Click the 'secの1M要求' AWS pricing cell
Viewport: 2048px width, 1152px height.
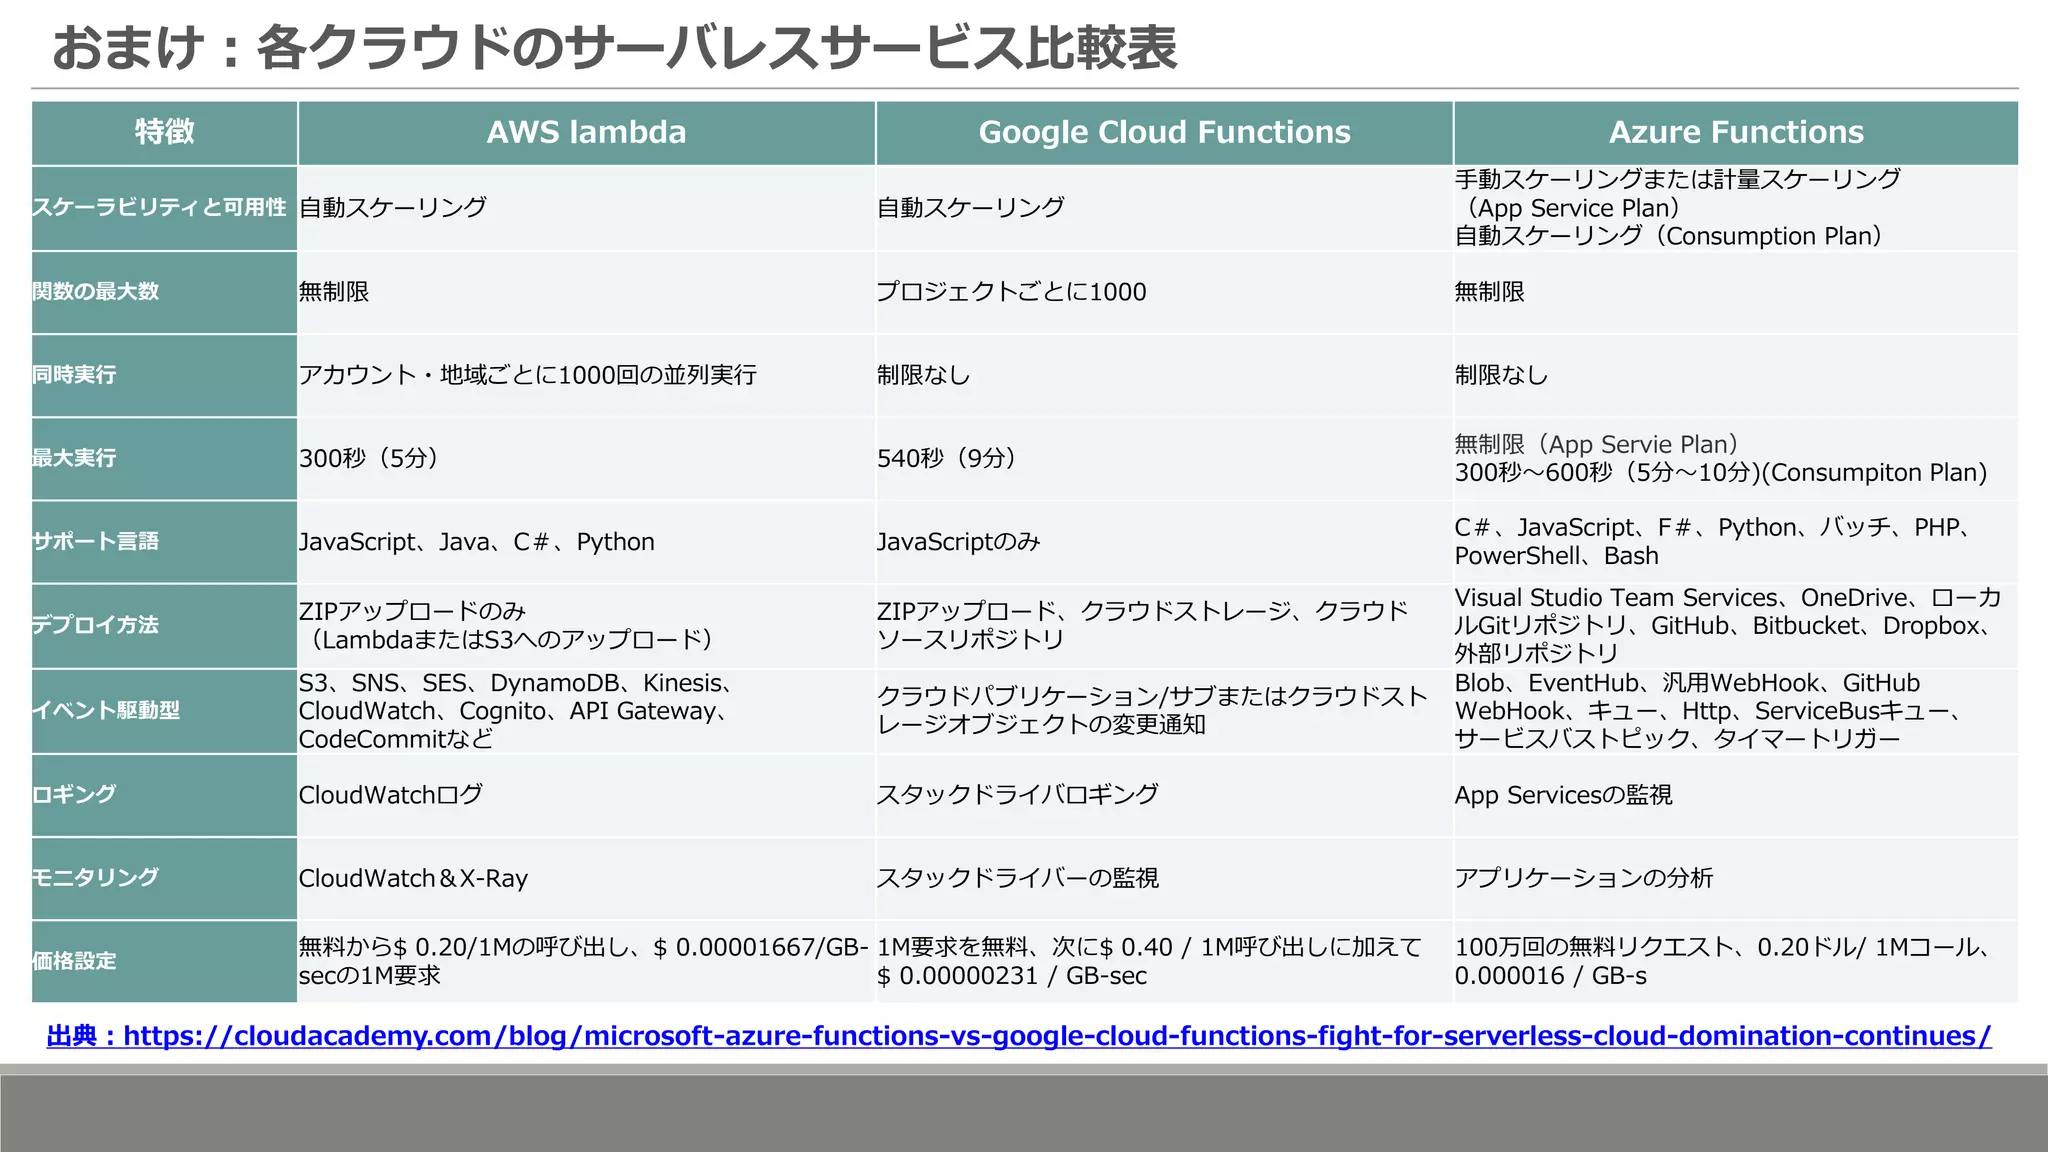point(586,961)
